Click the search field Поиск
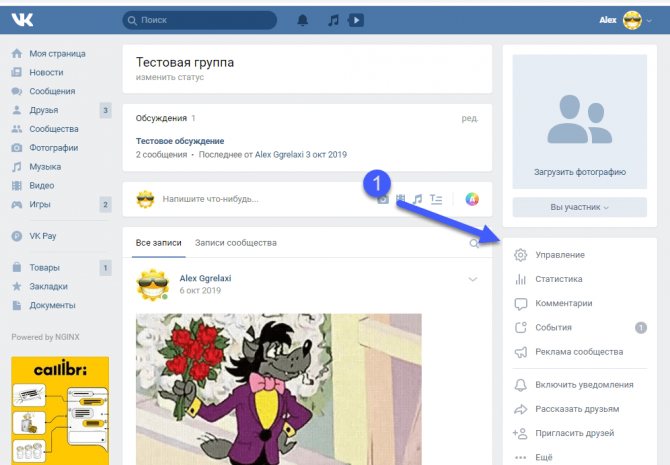The height and width of the screenshot is (465, 670). pos(200,20)
